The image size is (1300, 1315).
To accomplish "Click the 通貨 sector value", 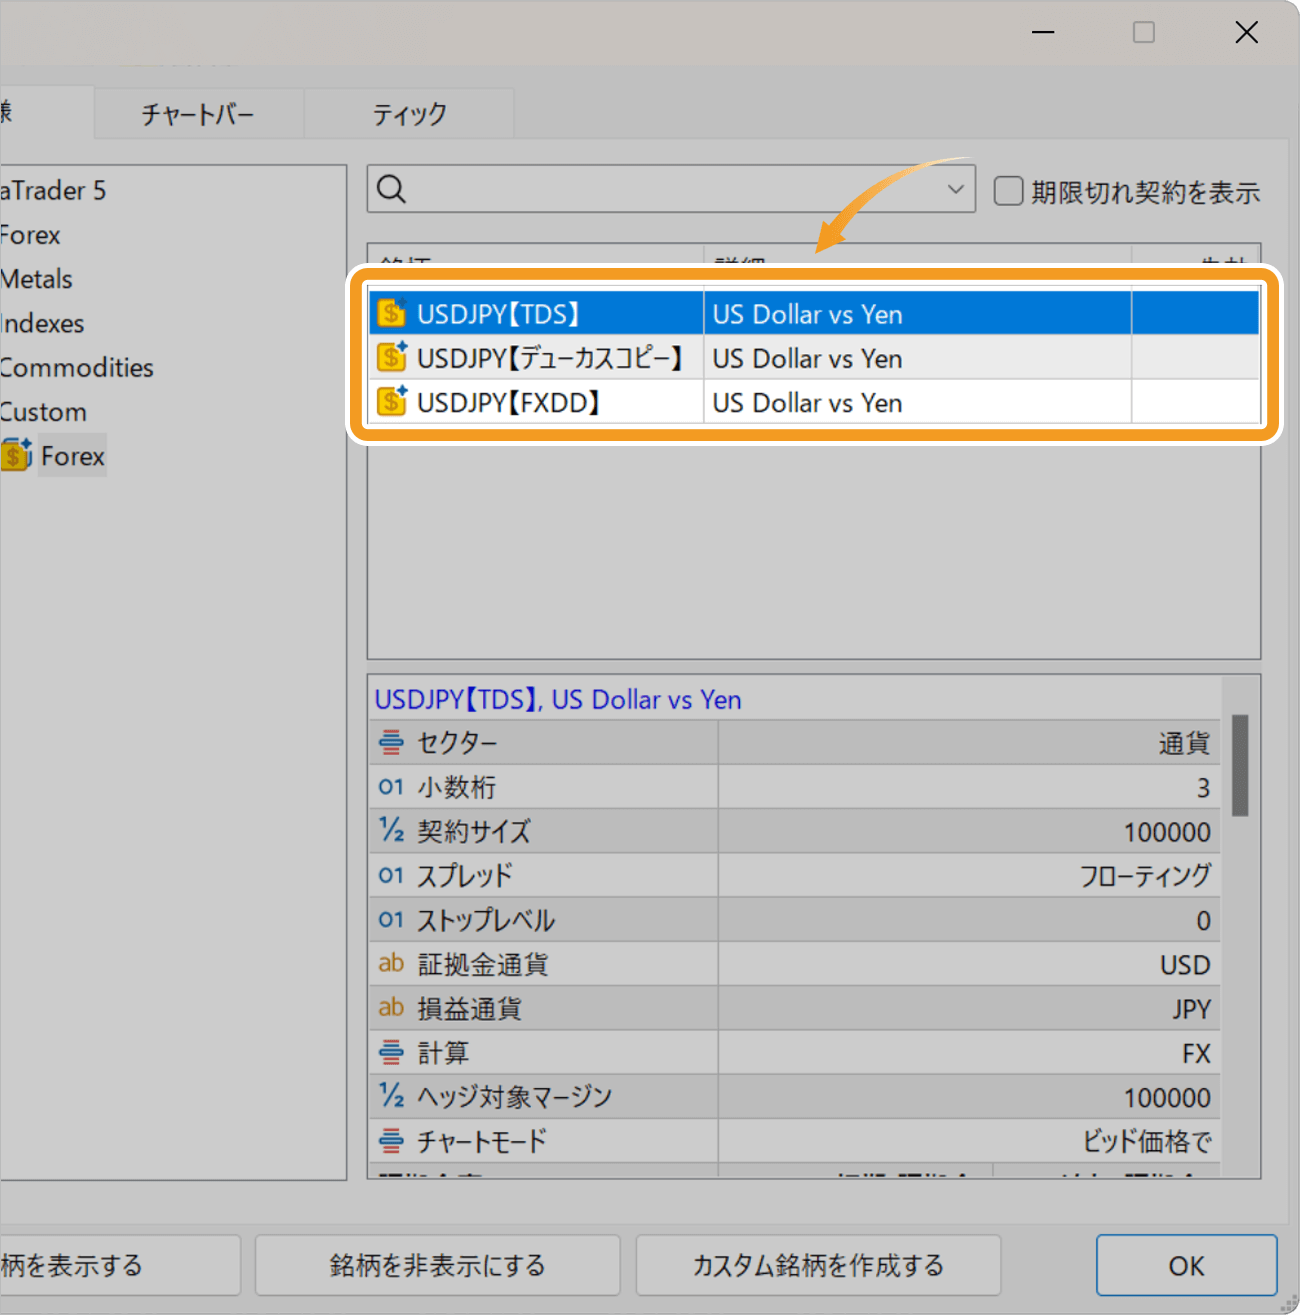I will [1184, 743].
